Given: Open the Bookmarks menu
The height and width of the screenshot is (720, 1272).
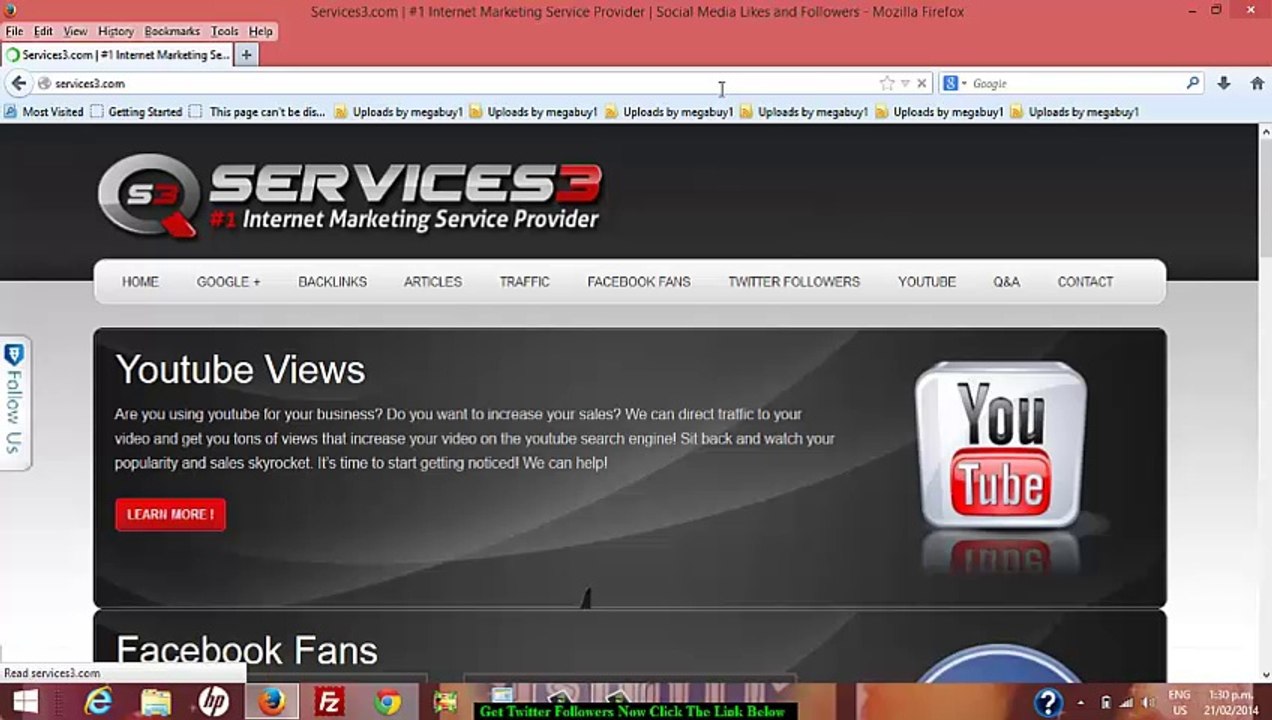Looking at the screenshot, I should tap(172, 32).
